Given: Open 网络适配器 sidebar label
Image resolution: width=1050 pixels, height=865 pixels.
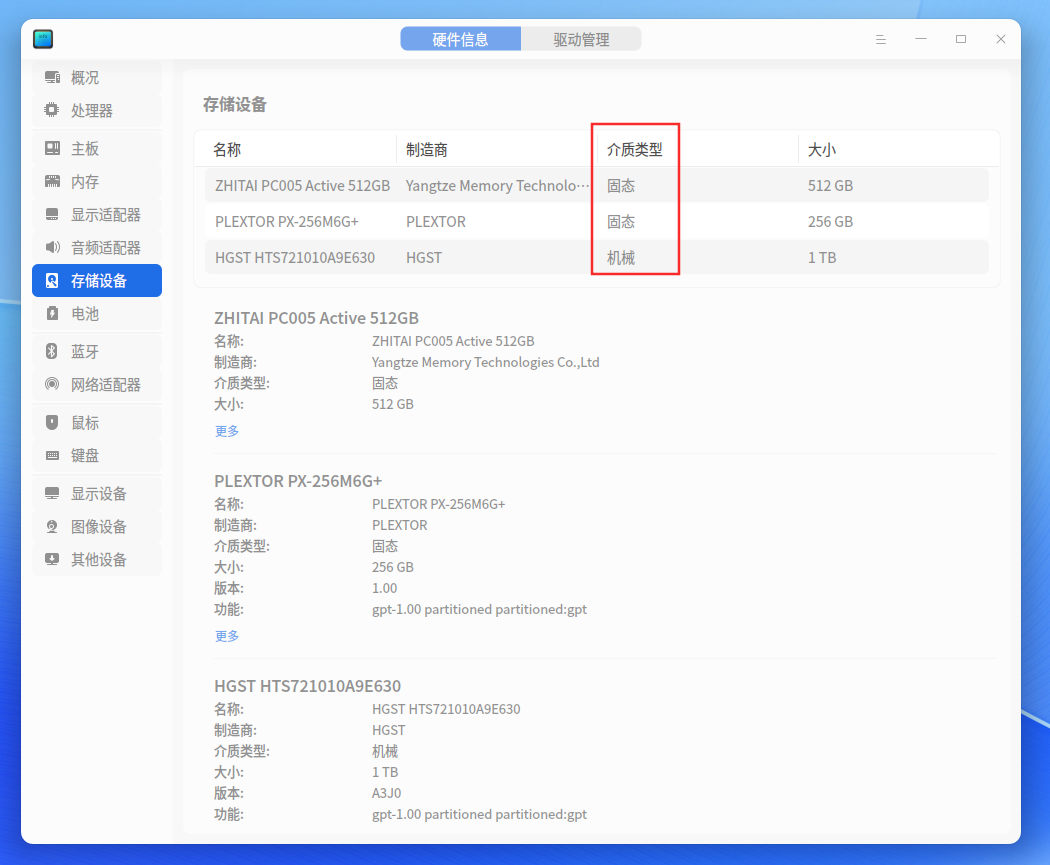Looking at the screenshot, I should (106, 385).
